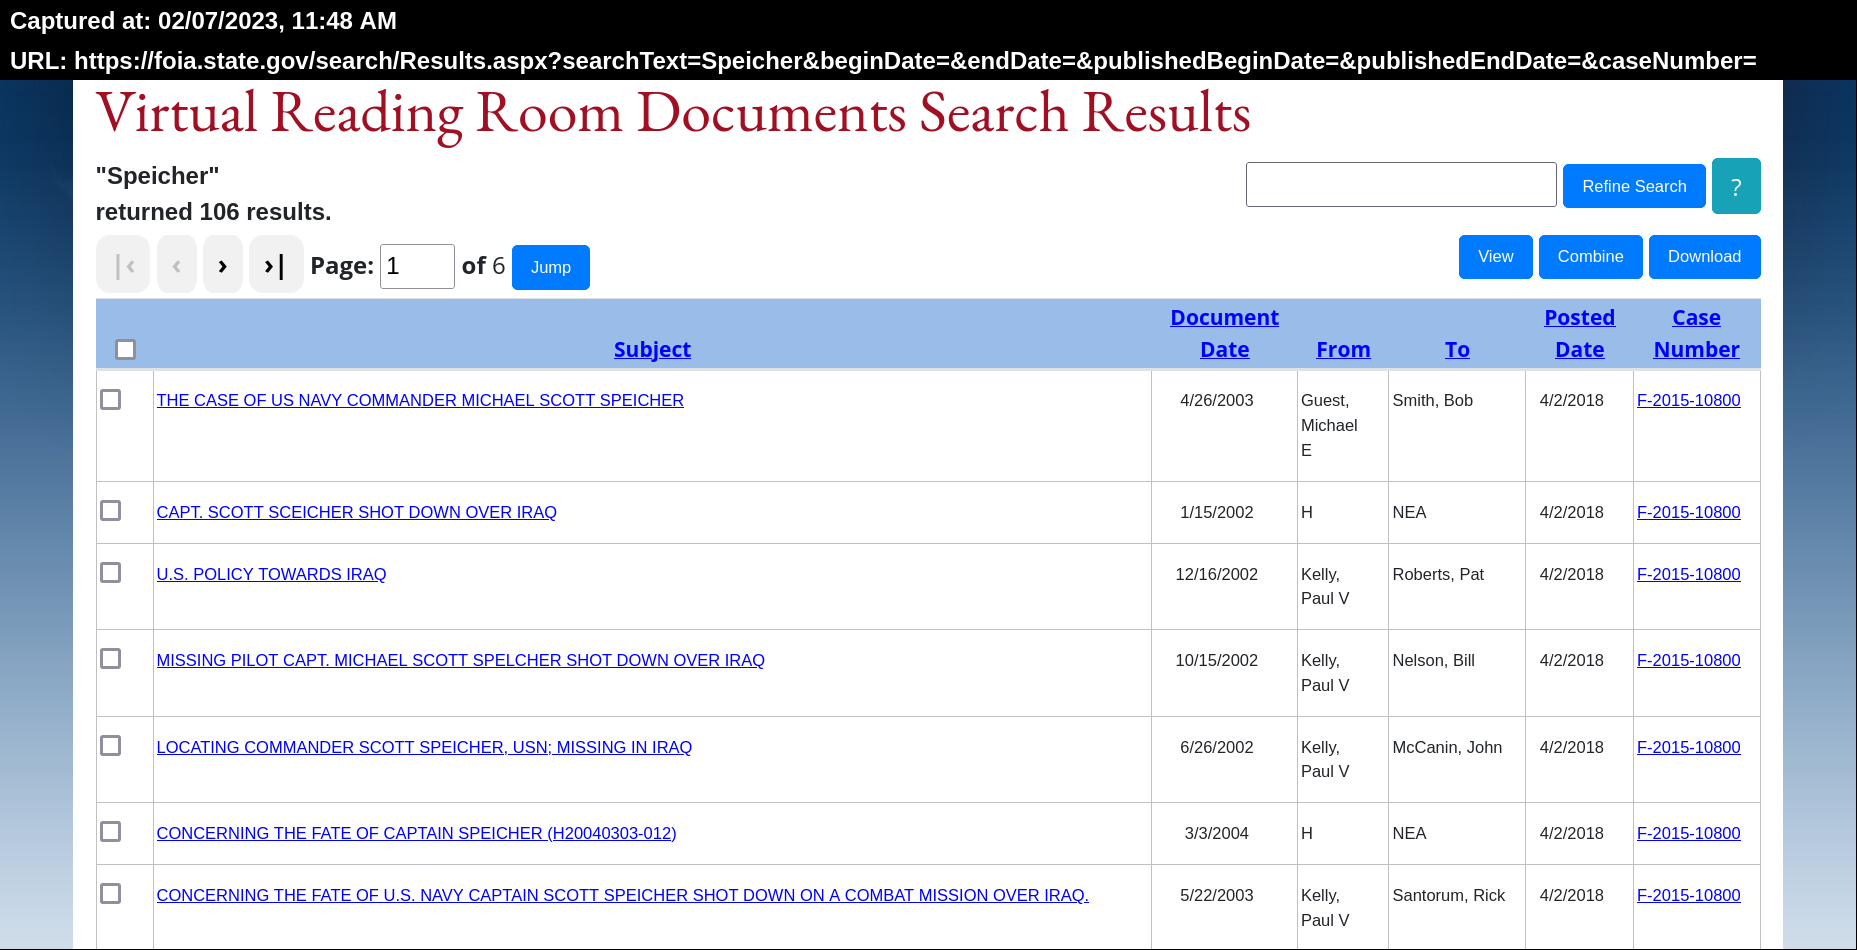This screenshot has width=1857, height=950.
Task: Open case F-2015-10800 in 3/3/2004 row
Action: point(1688,833)
